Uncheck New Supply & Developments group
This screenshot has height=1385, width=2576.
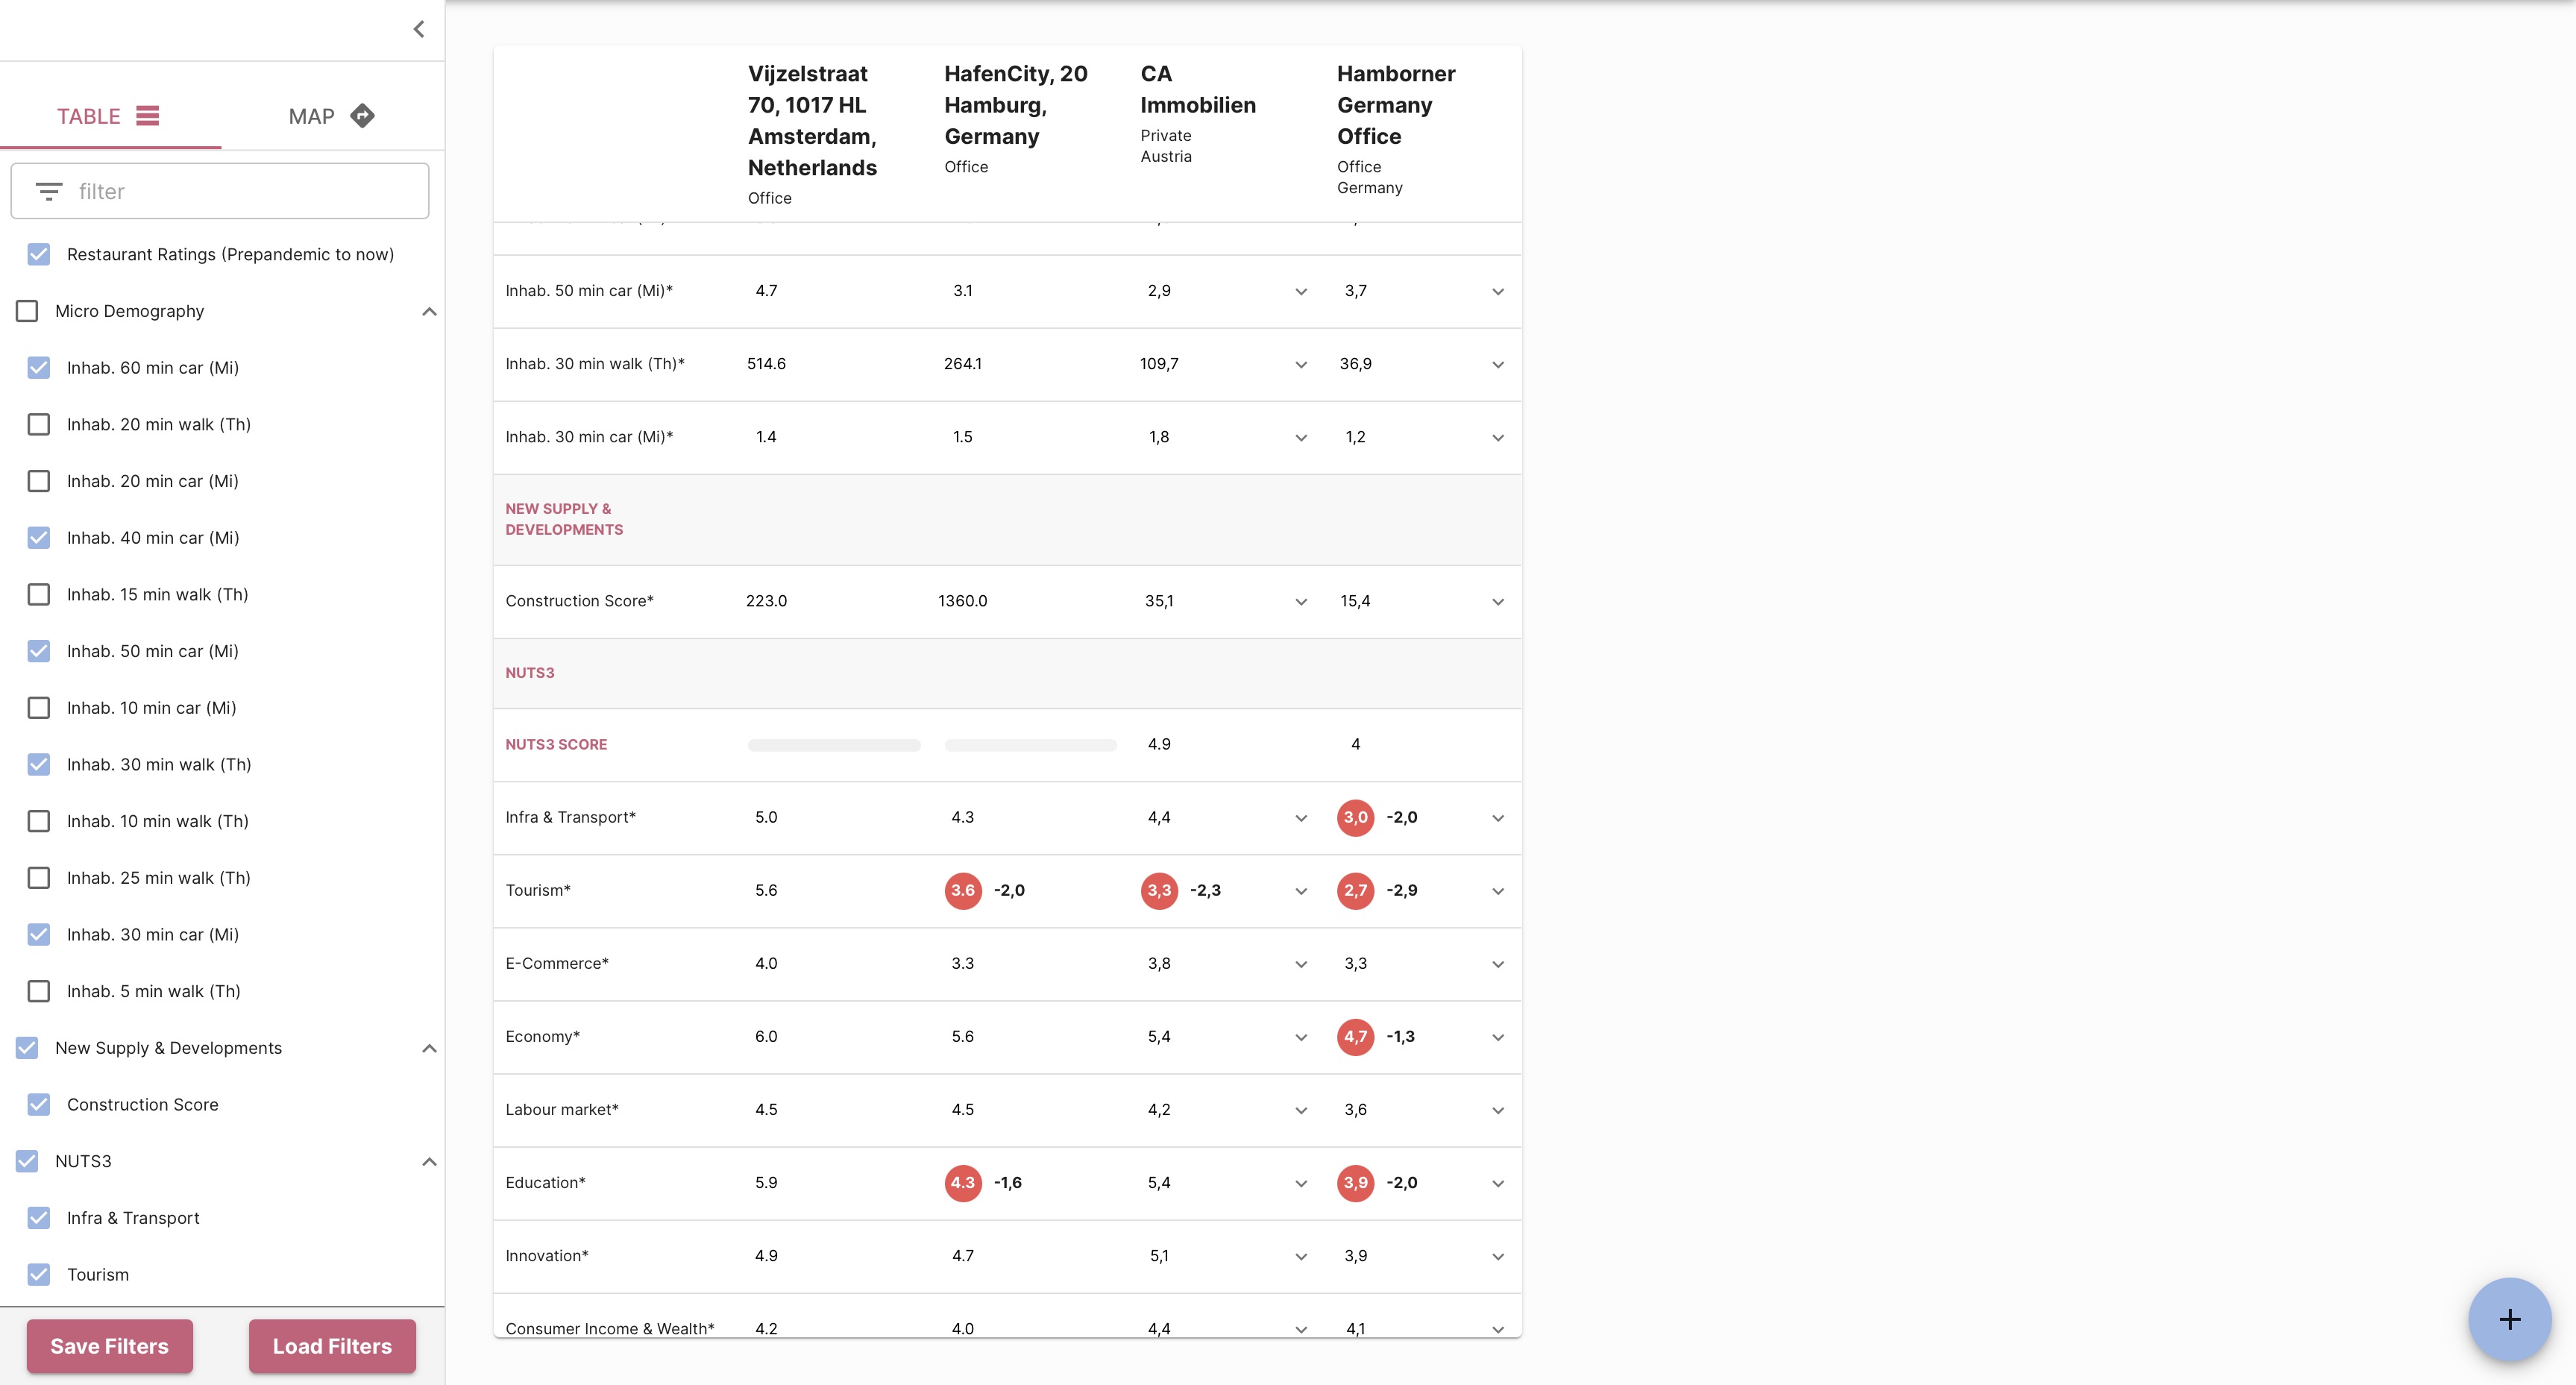[27, 1048]
